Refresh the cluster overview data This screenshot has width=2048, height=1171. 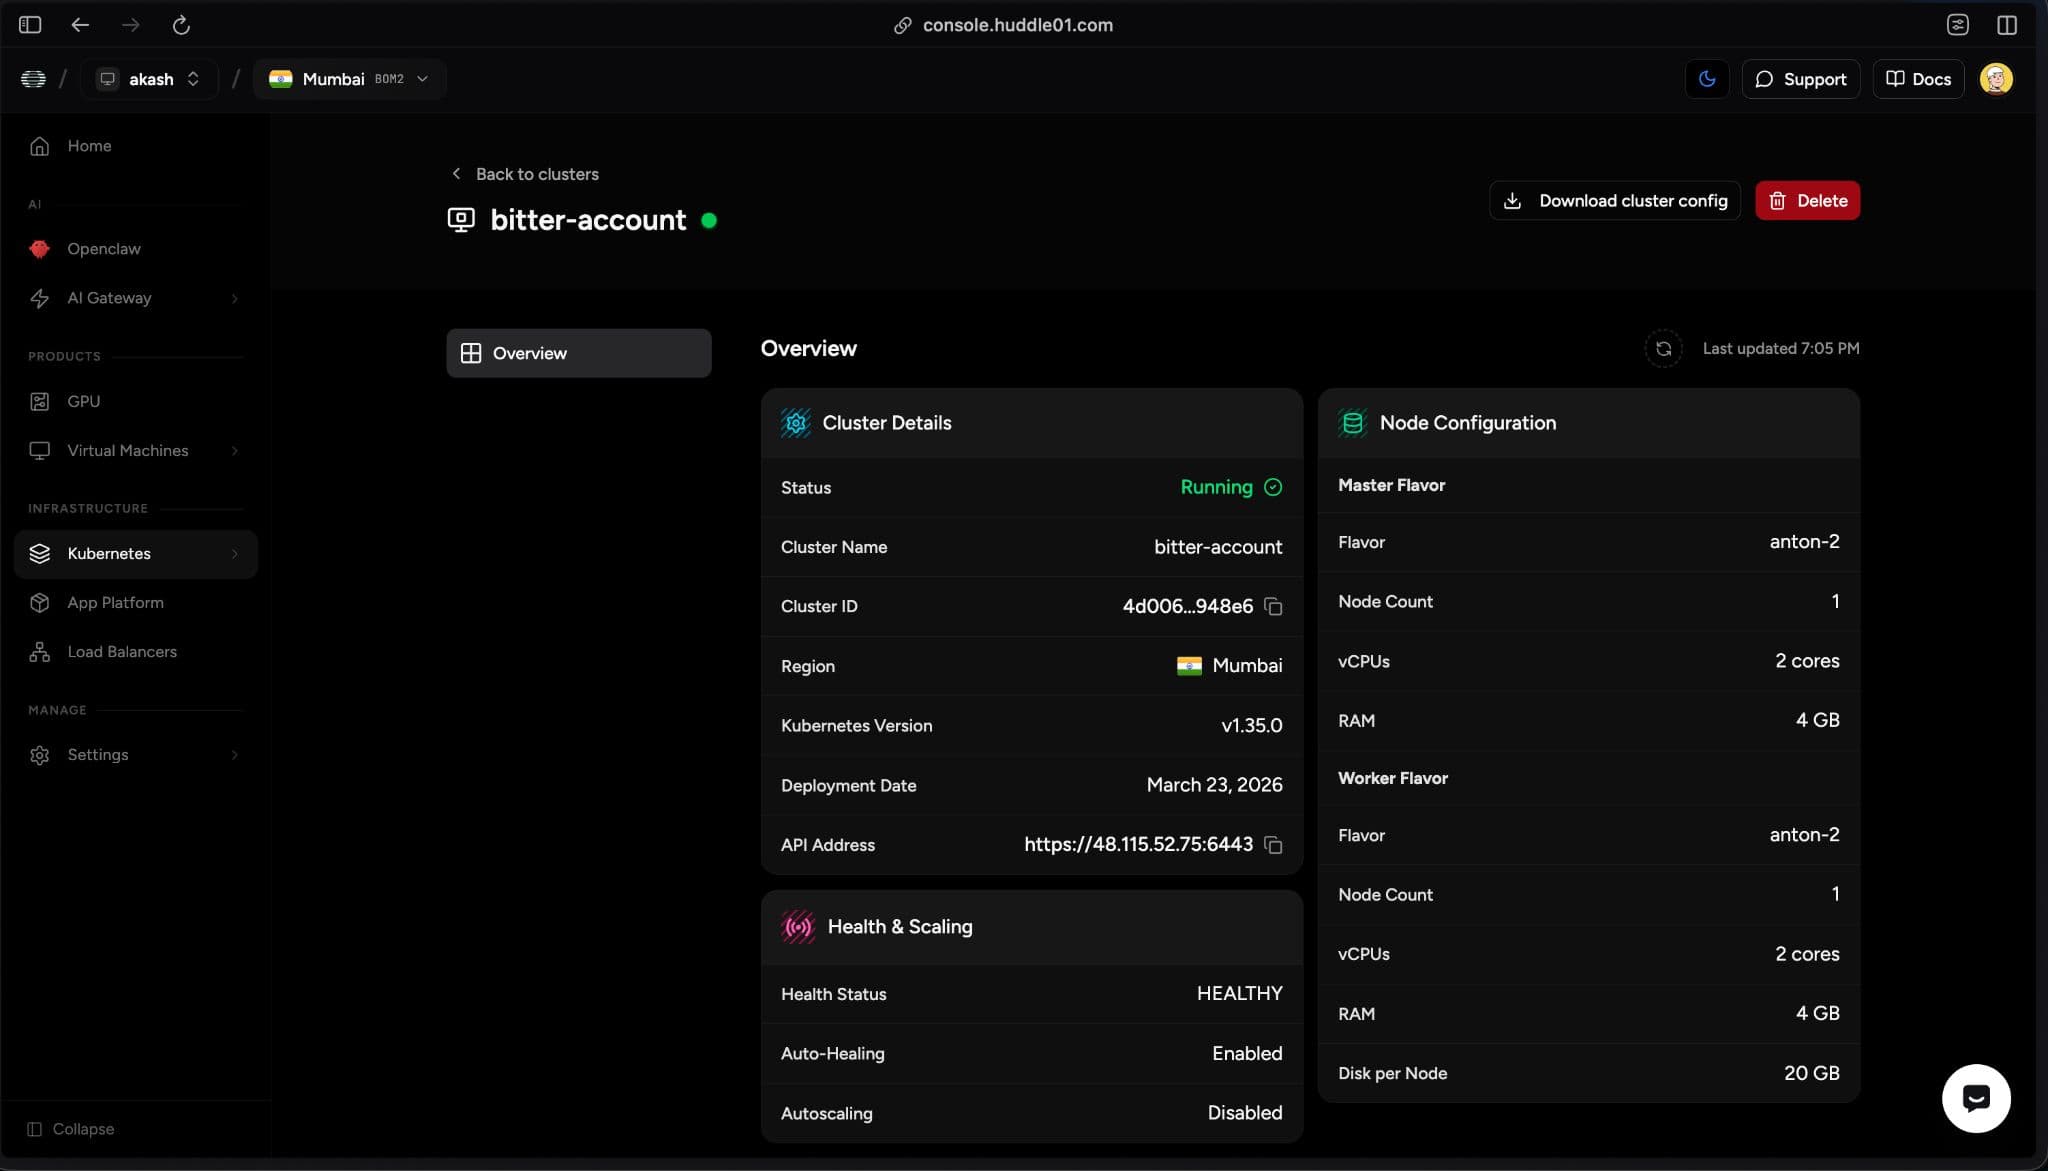click(1663, 348)
